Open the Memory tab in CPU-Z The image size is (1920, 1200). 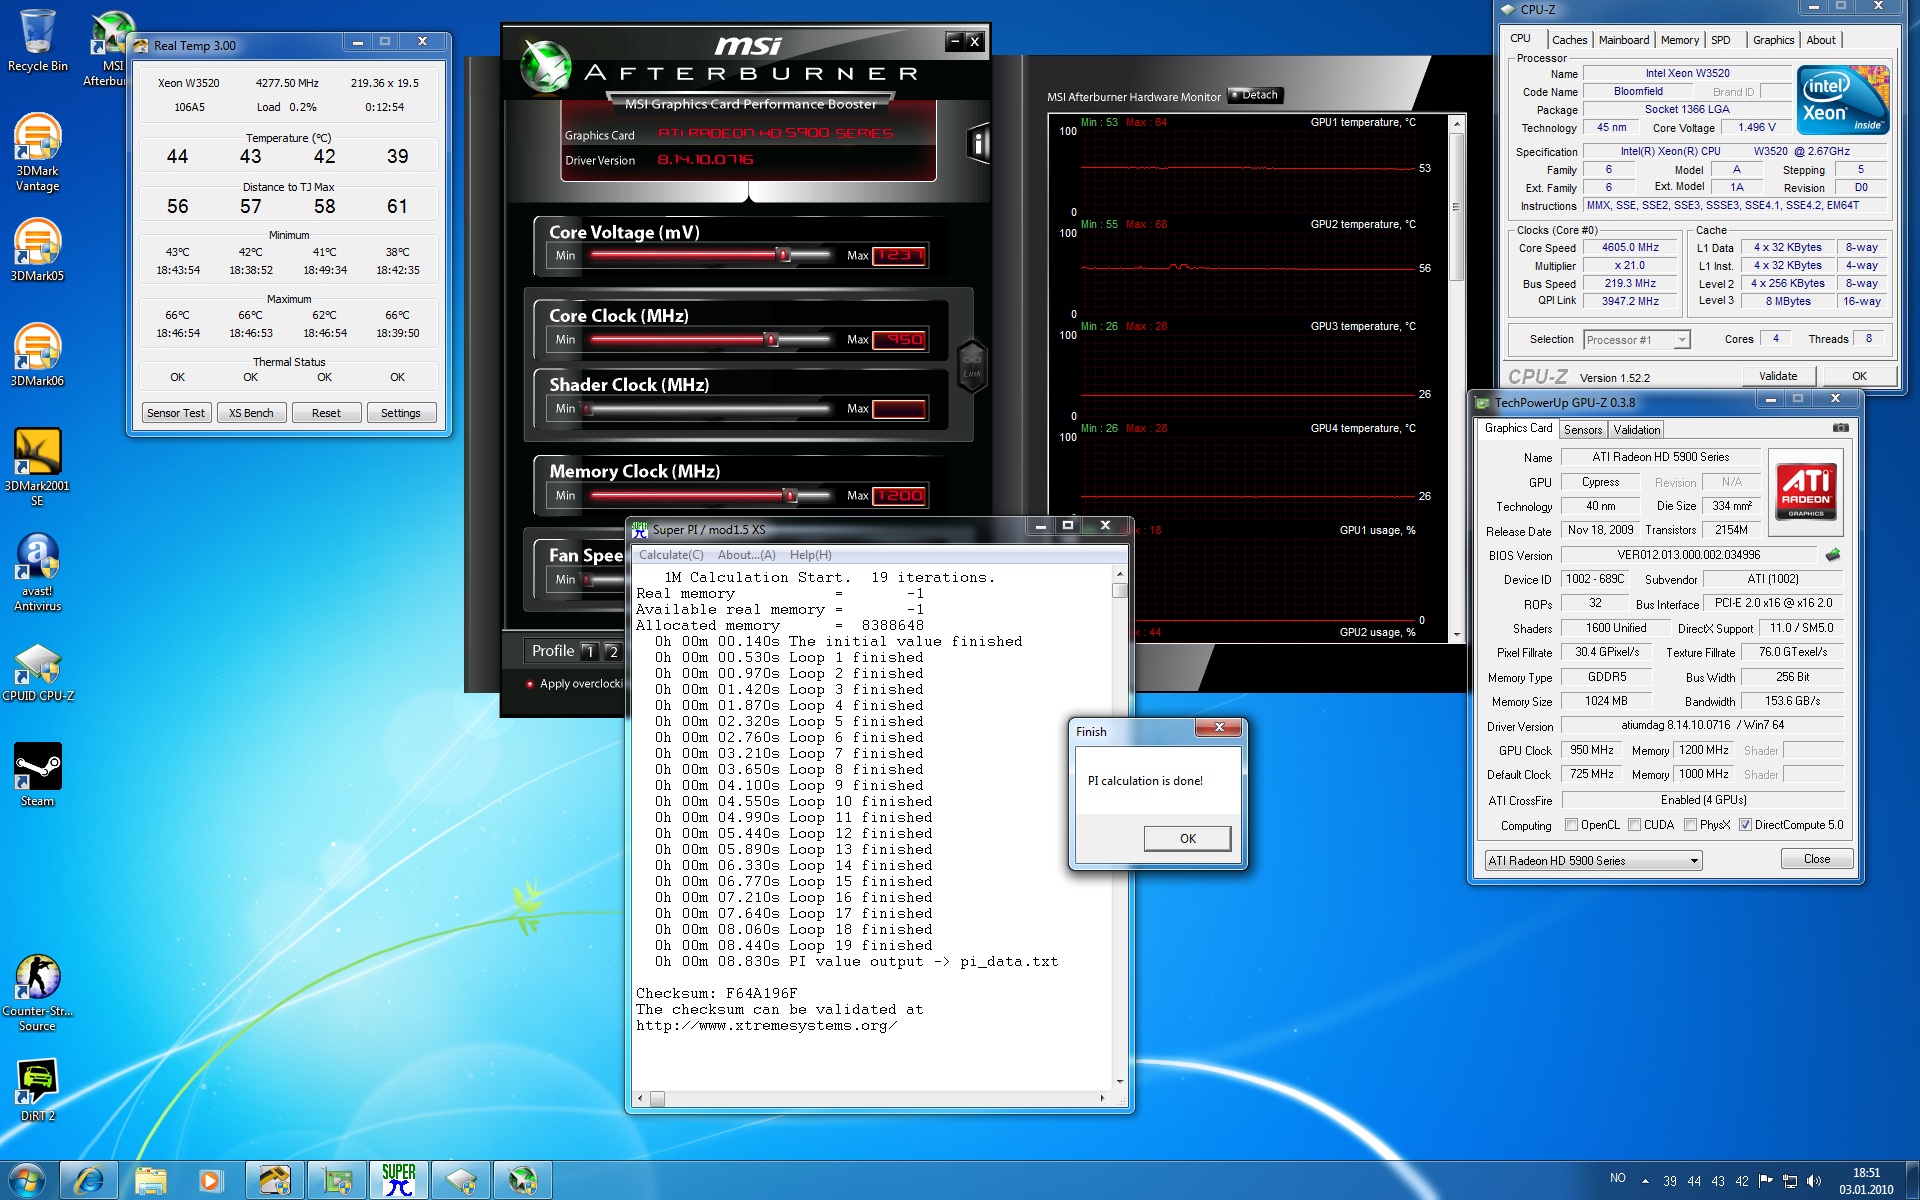pos(1680,40)
